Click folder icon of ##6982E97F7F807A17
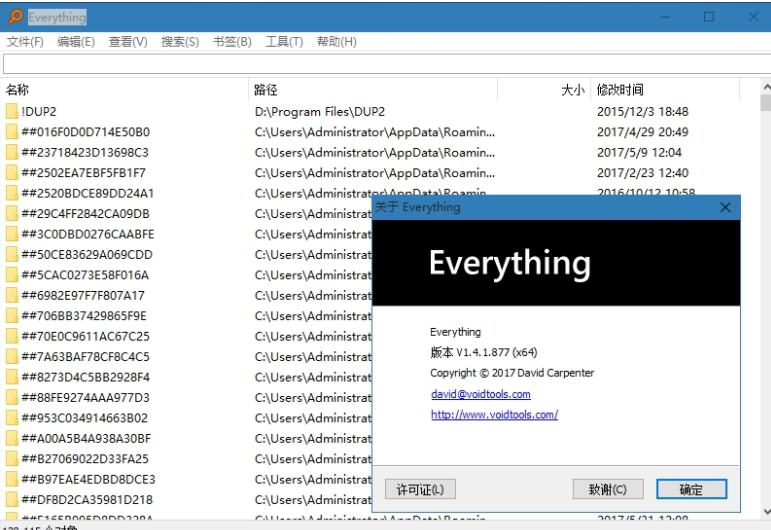 (x=12, y=295)
